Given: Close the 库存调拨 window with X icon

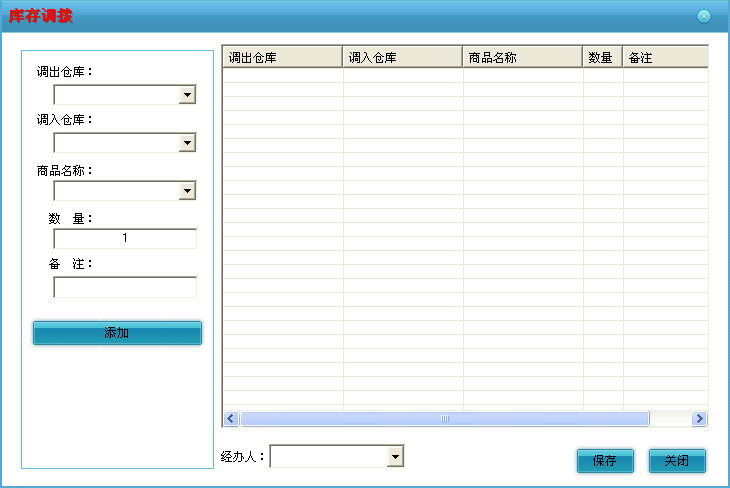Looking at the screenshot, I should pos(704,16).
